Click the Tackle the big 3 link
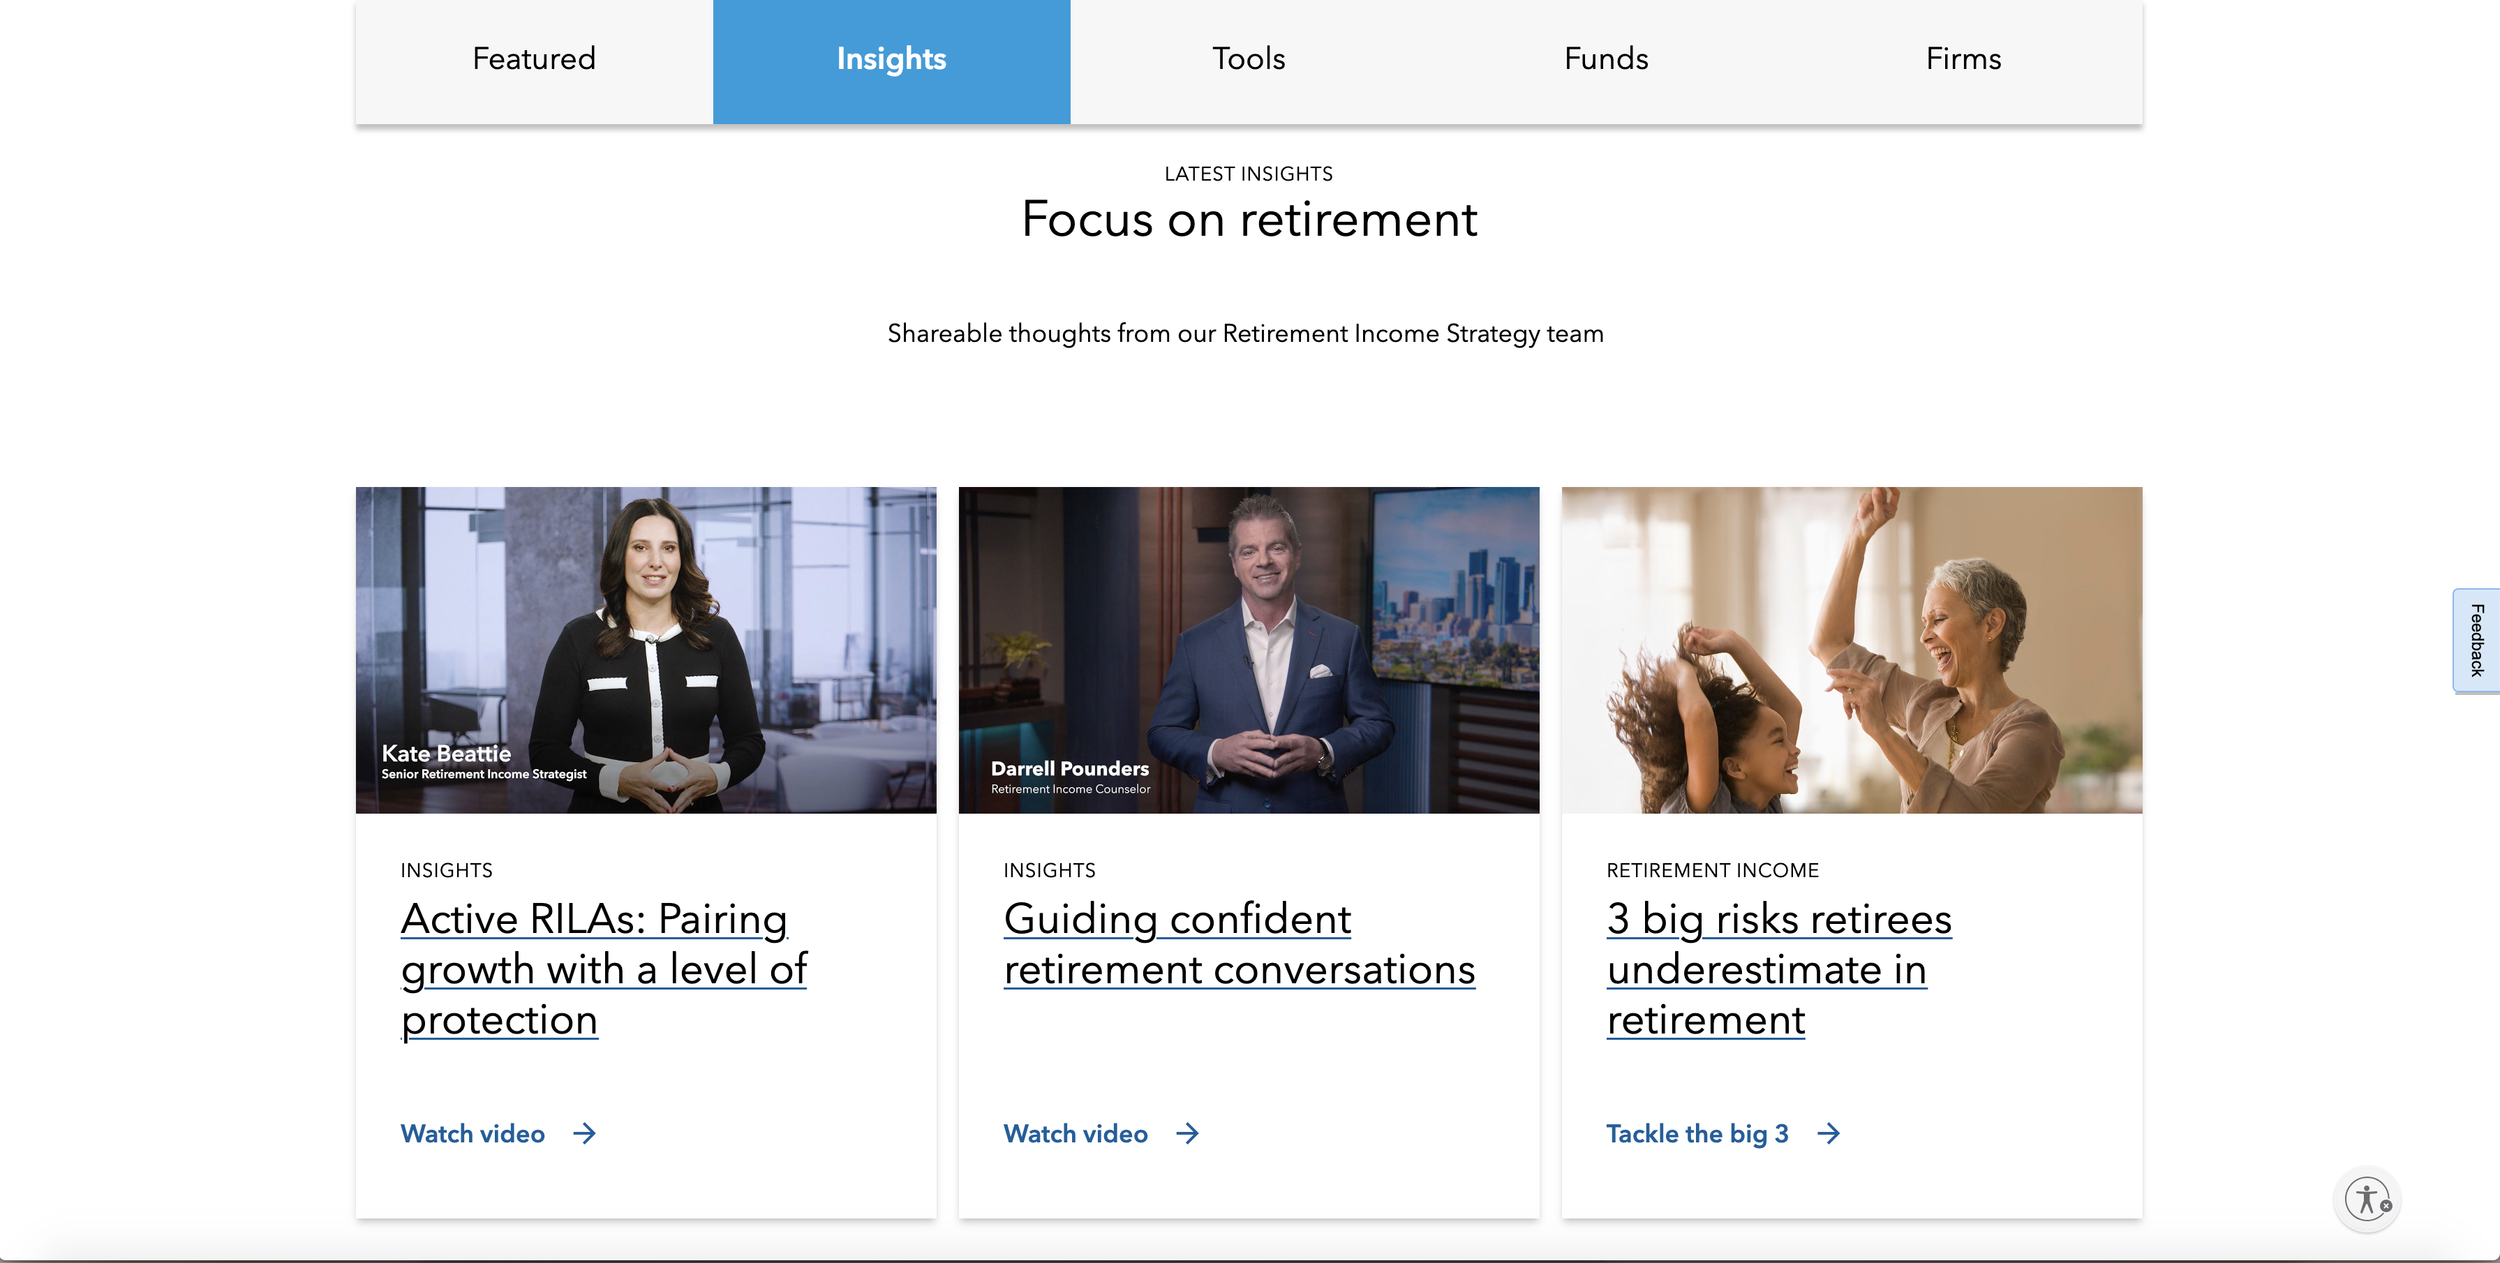This screenshot has width=2500, height=1263. point(1697,1134)
